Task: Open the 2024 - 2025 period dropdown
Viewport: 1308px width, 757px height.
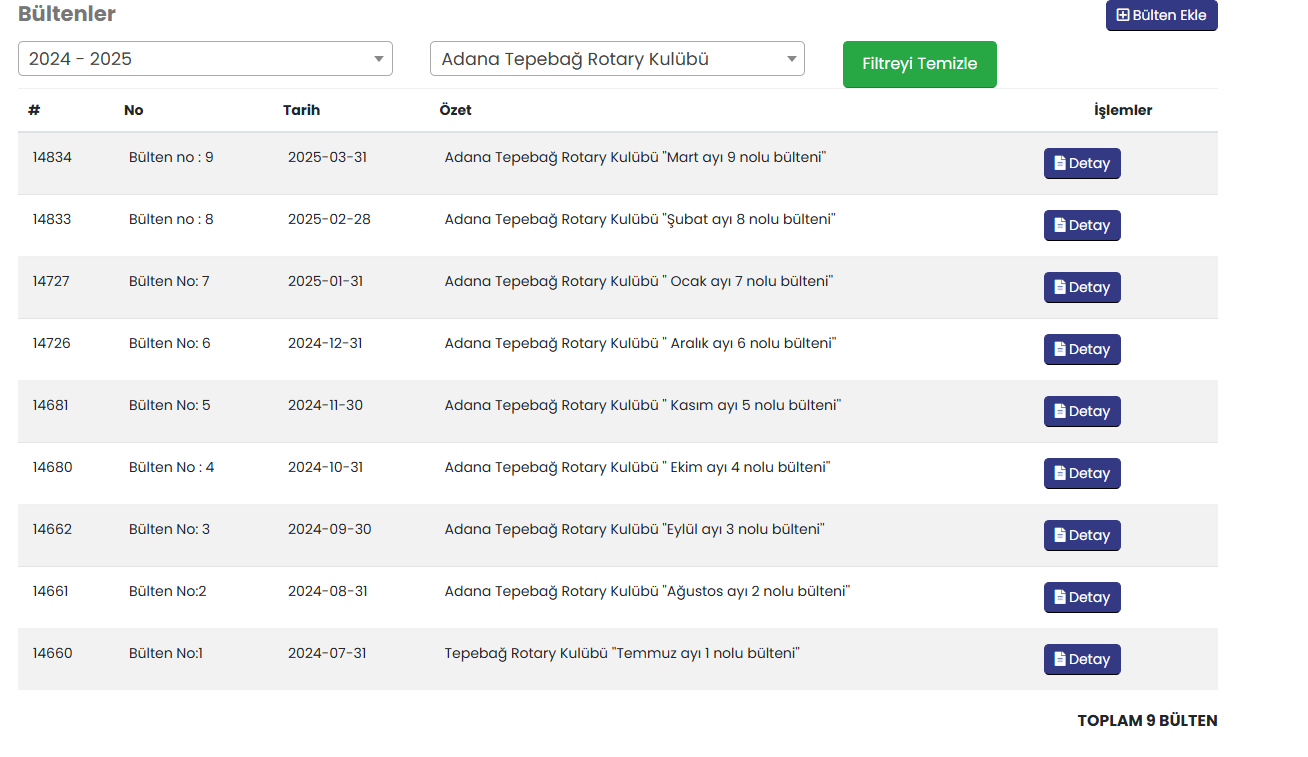Action: [x=205, y=58]
